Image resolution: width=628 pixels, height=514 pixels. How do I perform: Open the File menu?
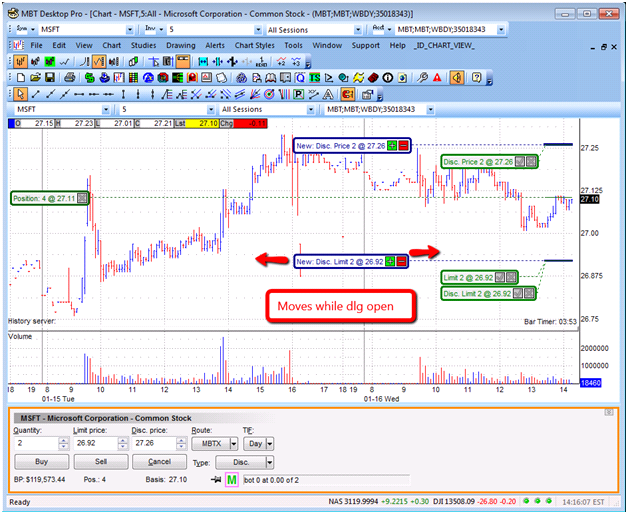tap(36, 46)
